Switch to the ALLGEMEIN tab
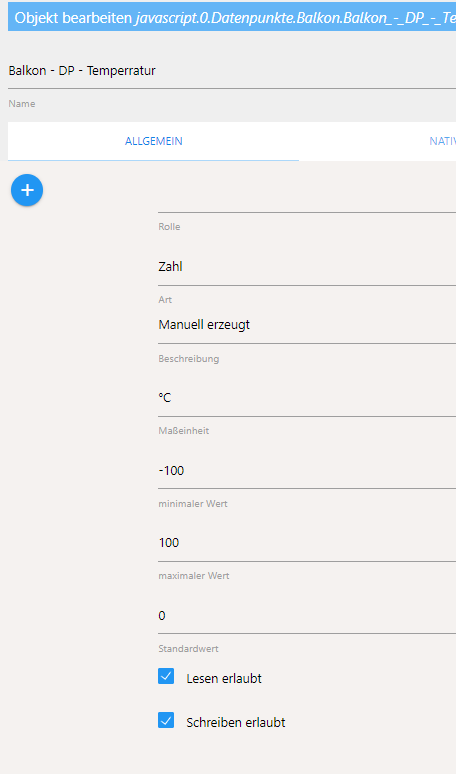 (153, 141)
